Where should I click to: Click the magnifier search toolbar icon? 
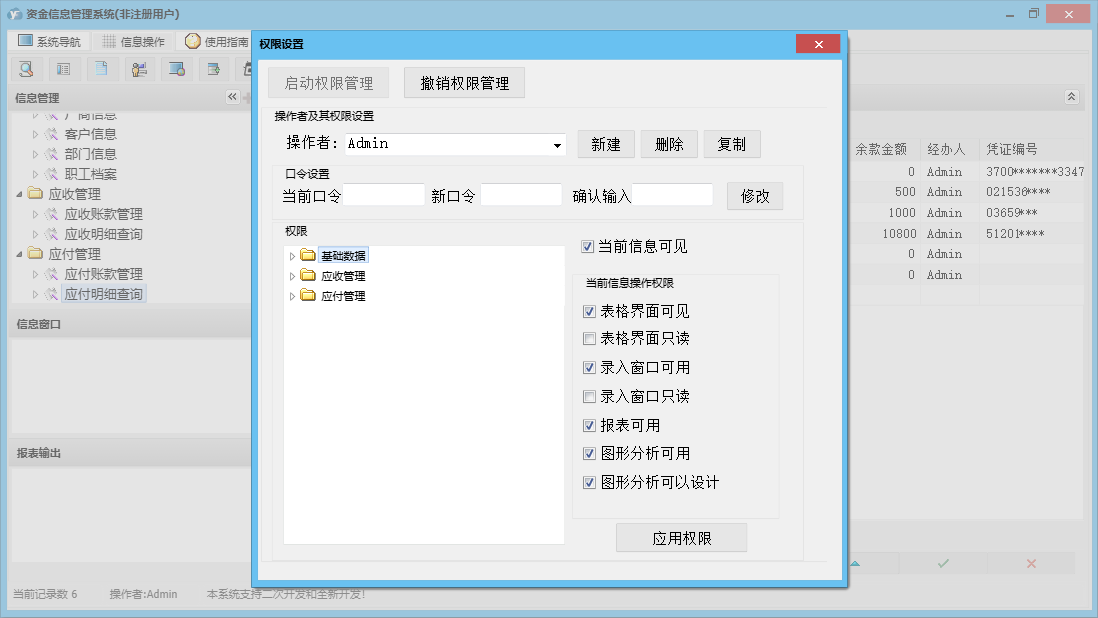(x=26, y=69)
